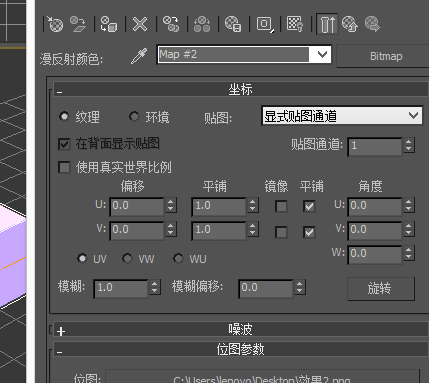Click the W 角度 value field
Screen dimensions: 429x383
(375, 254)
